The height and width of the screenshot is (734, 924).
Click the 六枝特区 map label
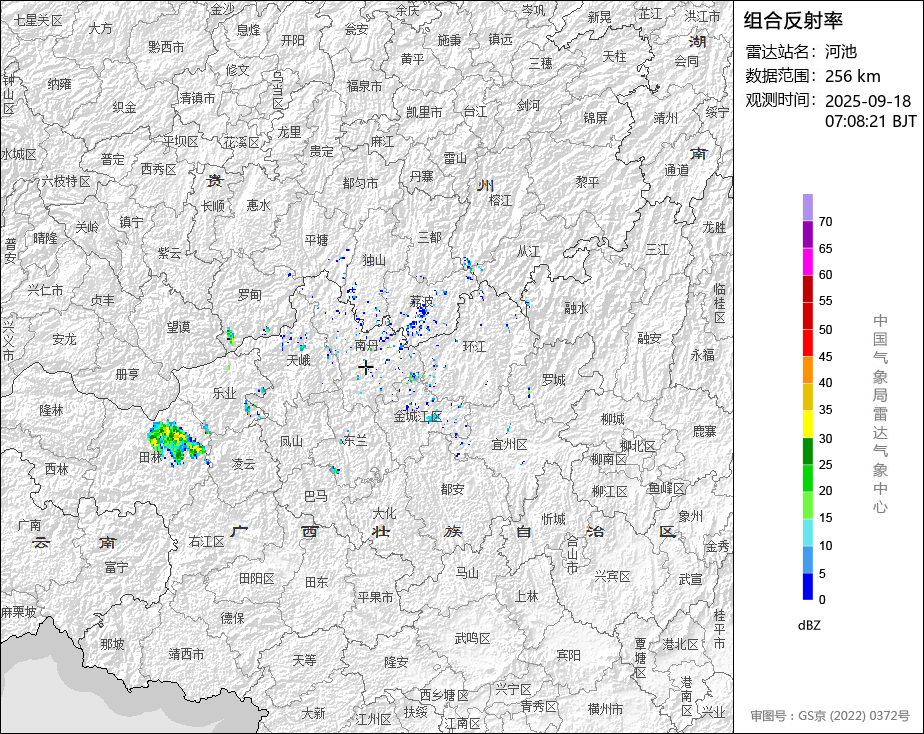click(65, 181)
